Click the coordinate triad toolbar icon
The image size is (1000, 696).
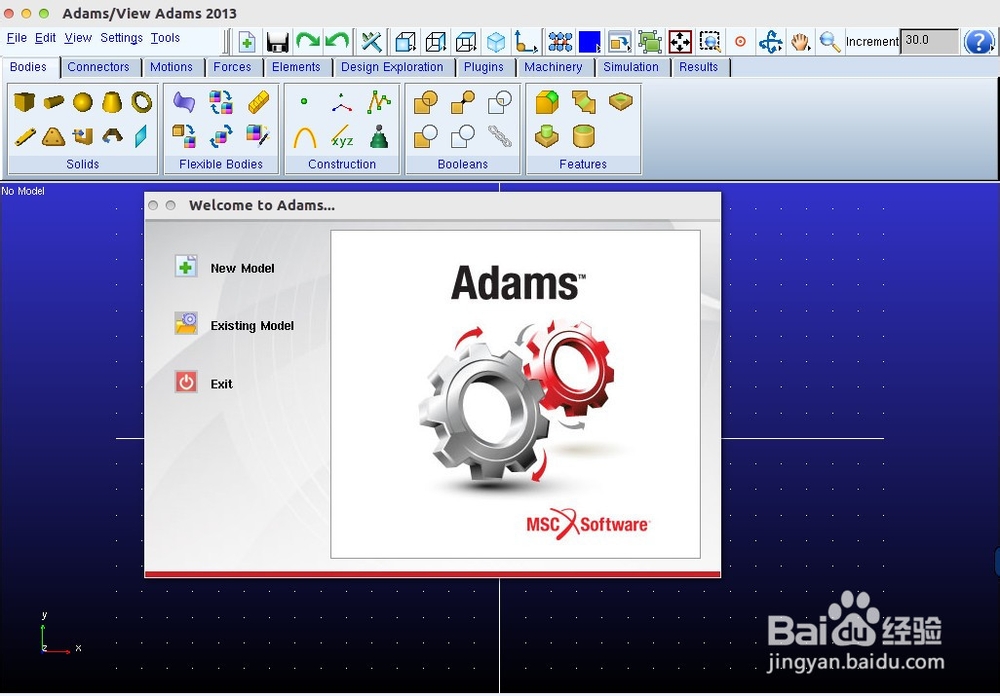[526, 42]
